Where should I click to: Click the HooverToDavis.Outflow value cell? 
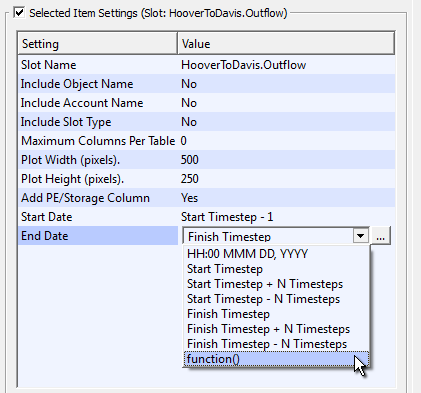coord(287,65)
